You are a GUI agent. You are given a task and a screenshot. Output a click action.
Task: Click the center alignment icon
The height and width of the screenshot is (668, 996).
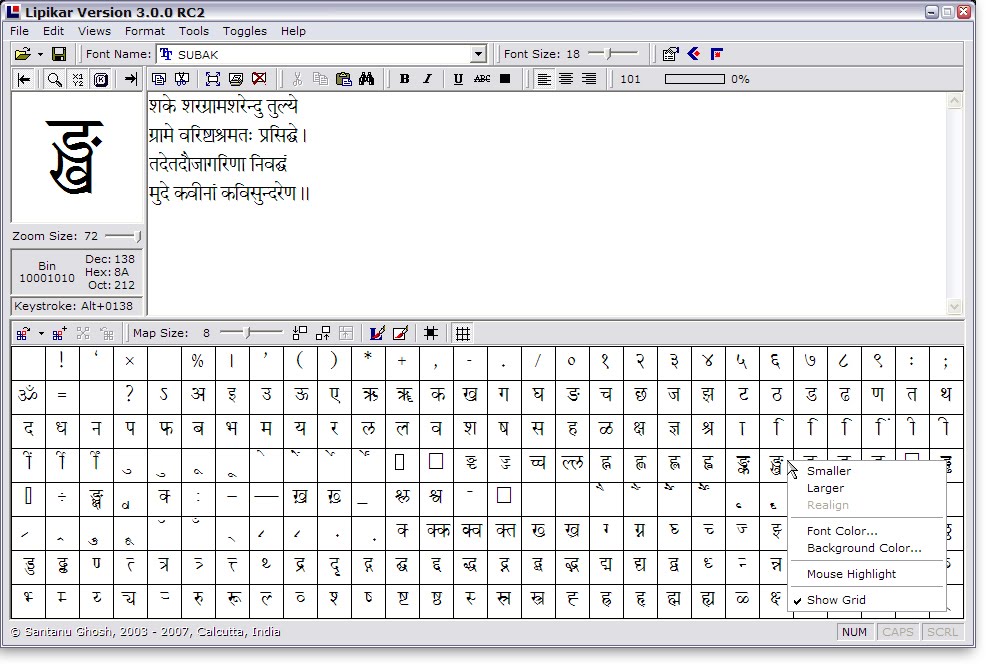pos(566,79)
